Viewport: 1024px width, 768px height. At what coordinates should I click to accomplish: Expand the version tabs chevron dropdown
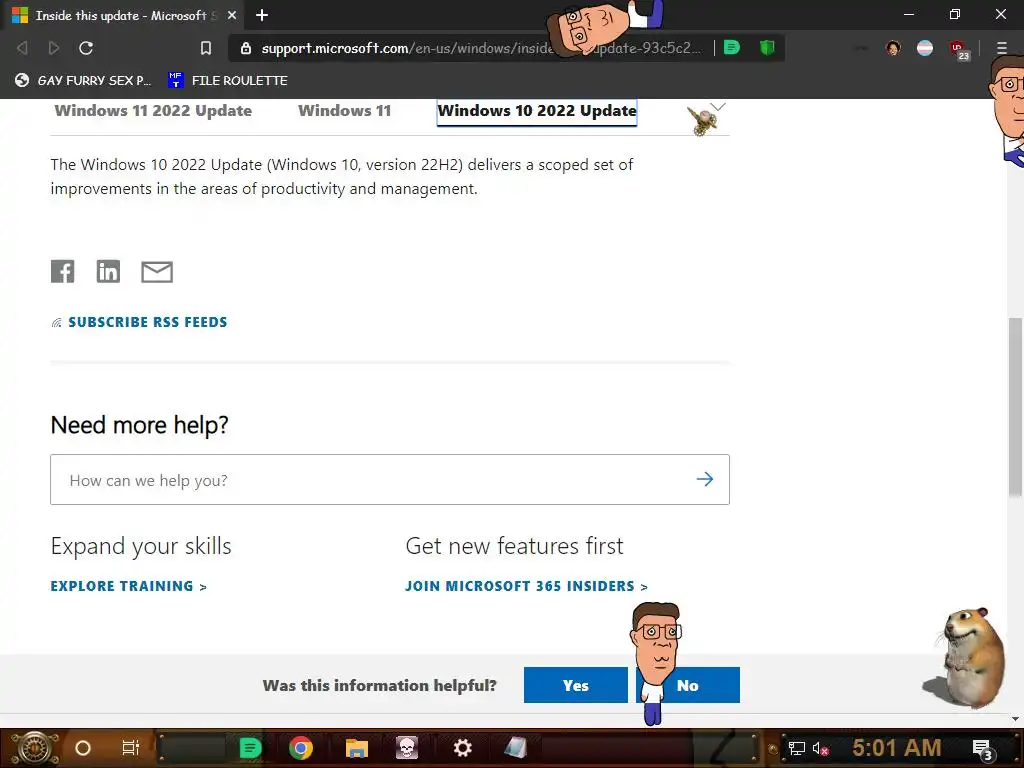tap(718, 106)
